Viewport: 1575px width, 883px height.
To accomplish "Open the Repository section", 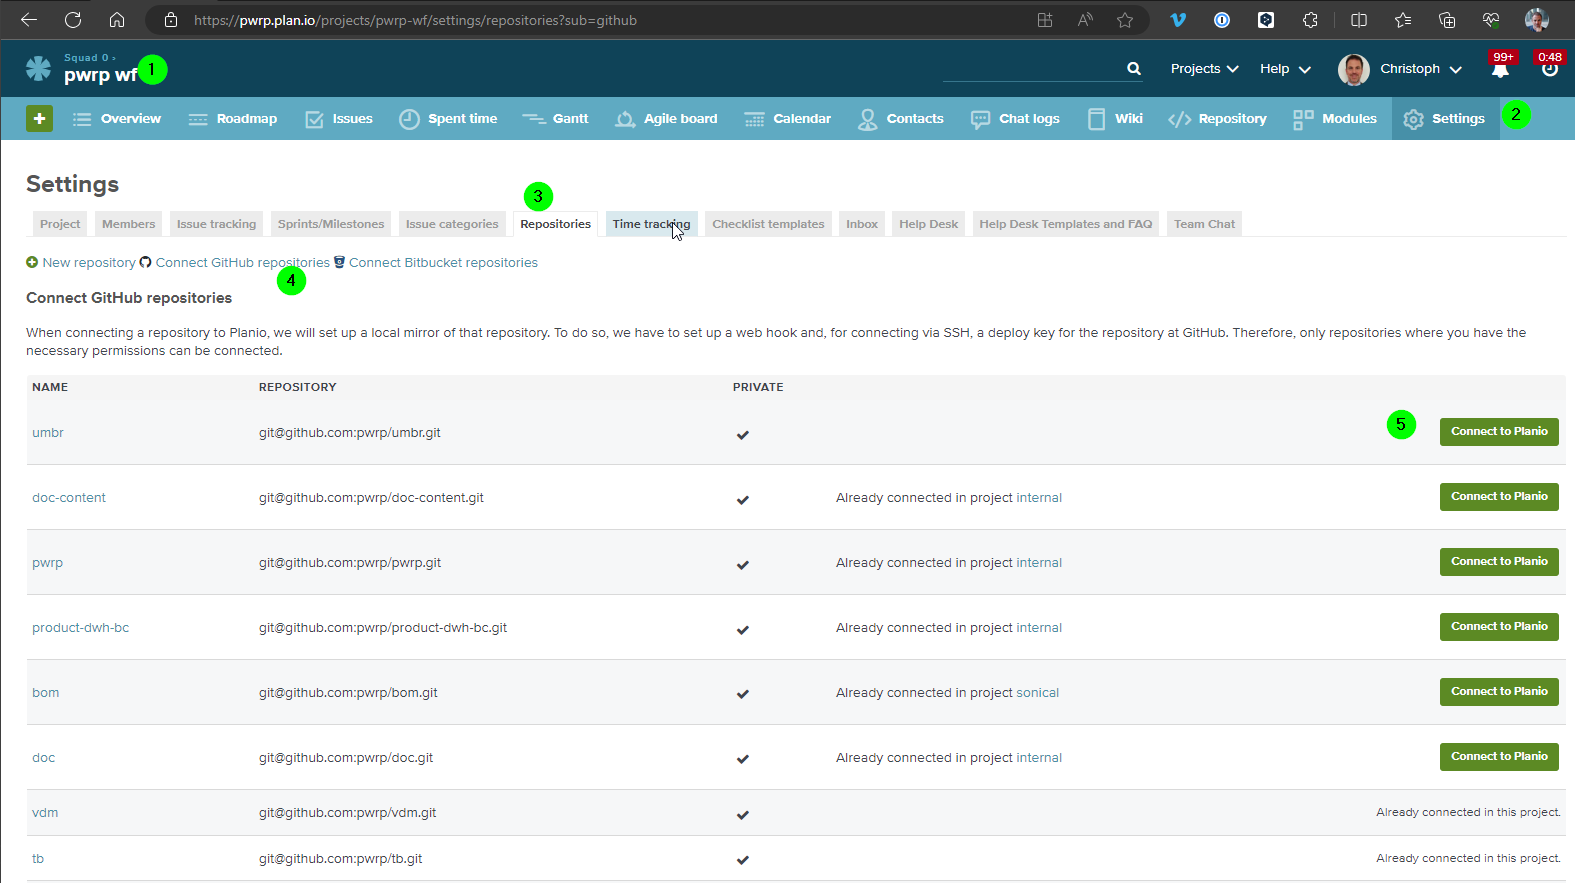I will pyautogui.click(x=1217, y=119).
